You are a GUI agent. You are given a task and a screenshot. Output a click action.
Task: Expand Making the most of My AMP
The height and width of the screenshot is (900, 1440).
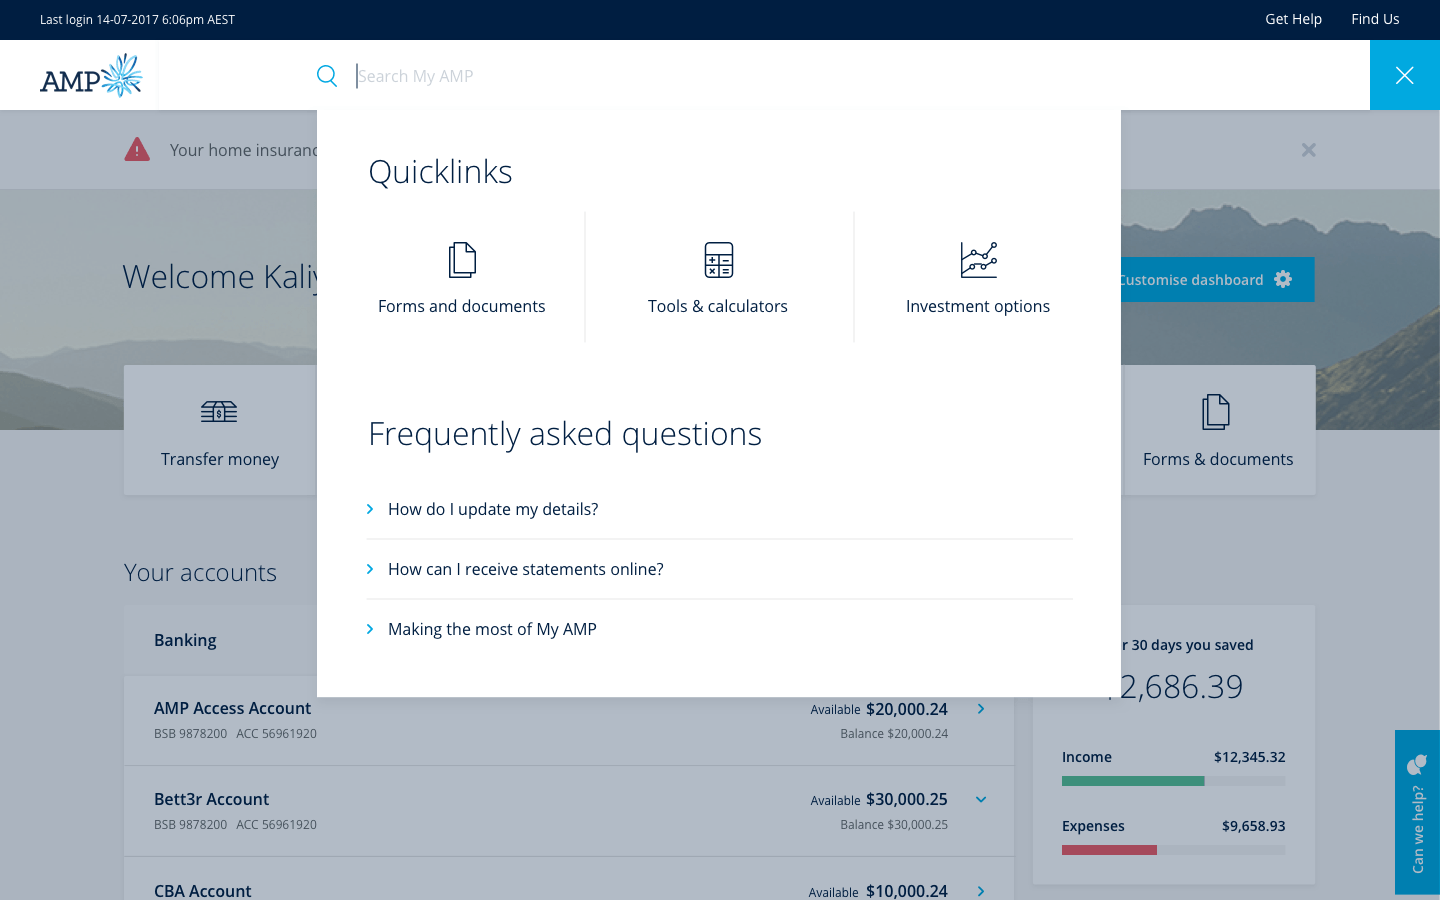(719, 629)
